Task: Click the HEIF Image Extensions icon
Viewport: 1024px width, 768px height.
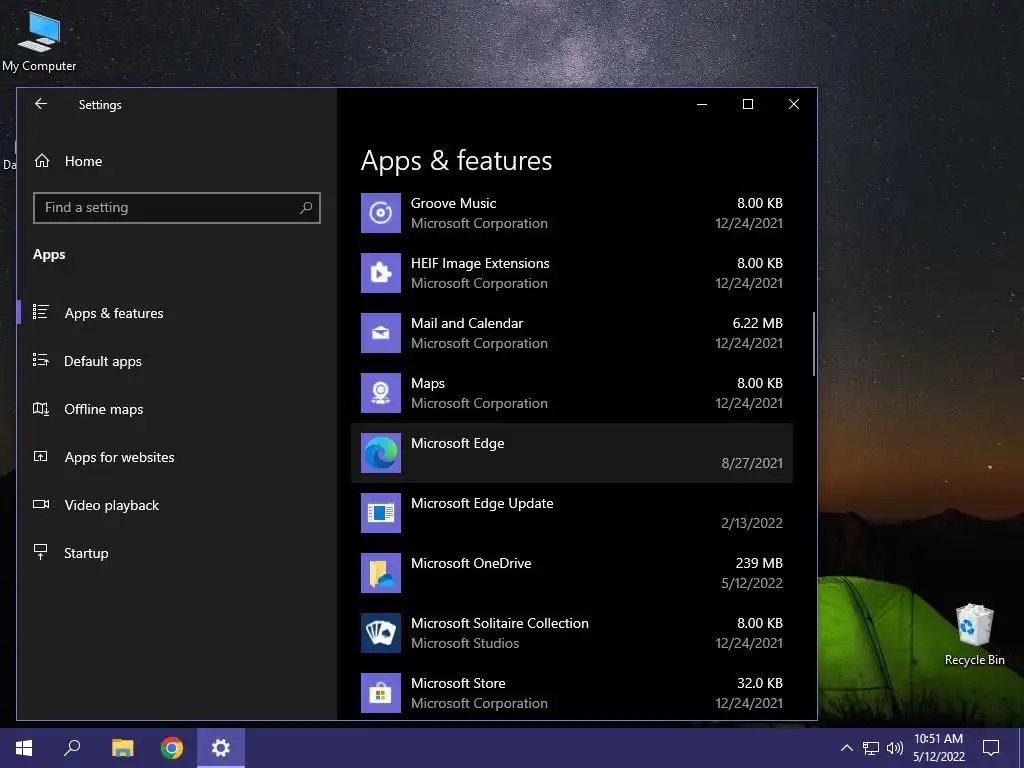Action: click(381, 273)
